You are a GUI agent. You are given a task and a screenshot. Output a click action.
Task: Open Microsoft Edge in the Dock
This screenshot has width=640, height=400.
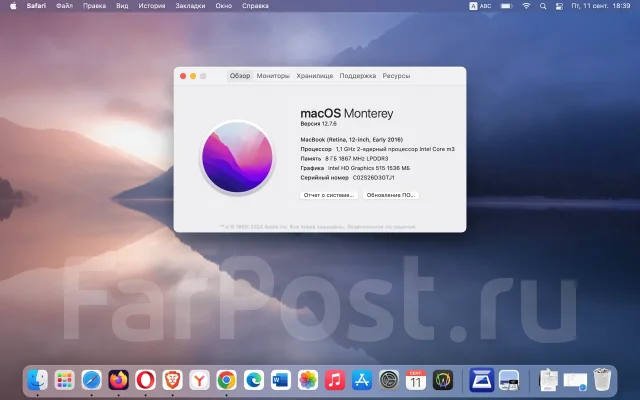coord(253,380)
